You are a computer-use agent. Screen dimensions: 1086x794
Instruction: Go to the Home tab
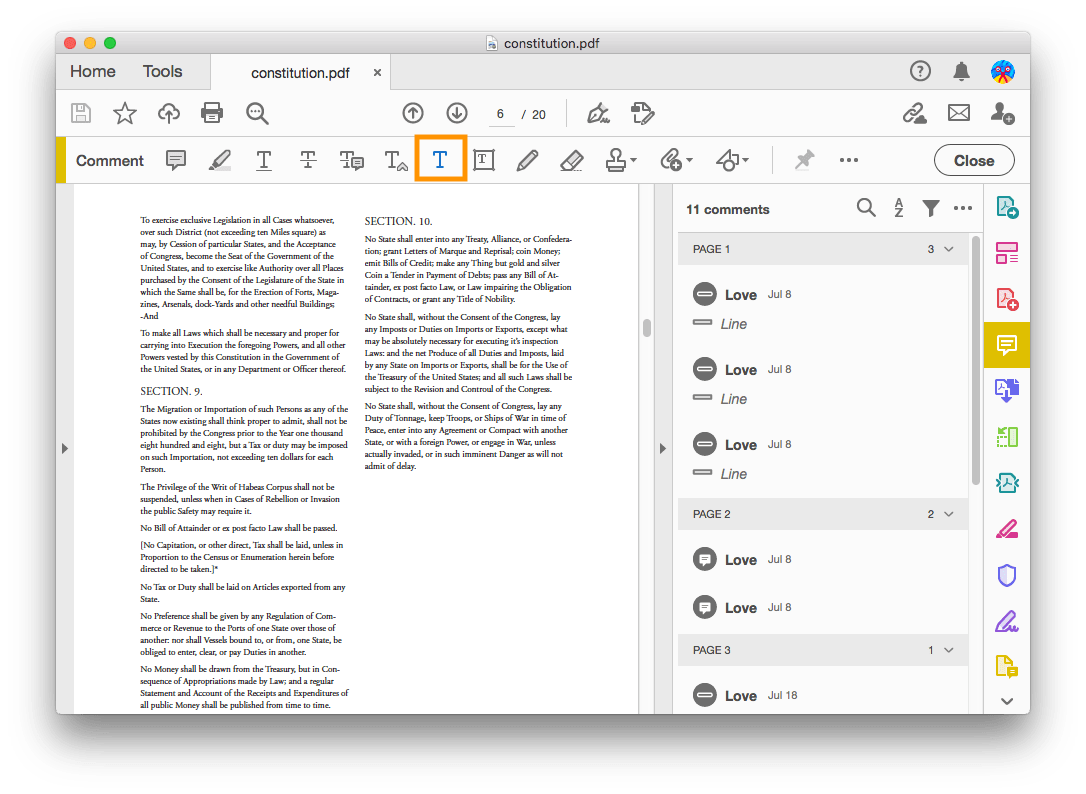point(92,71)
